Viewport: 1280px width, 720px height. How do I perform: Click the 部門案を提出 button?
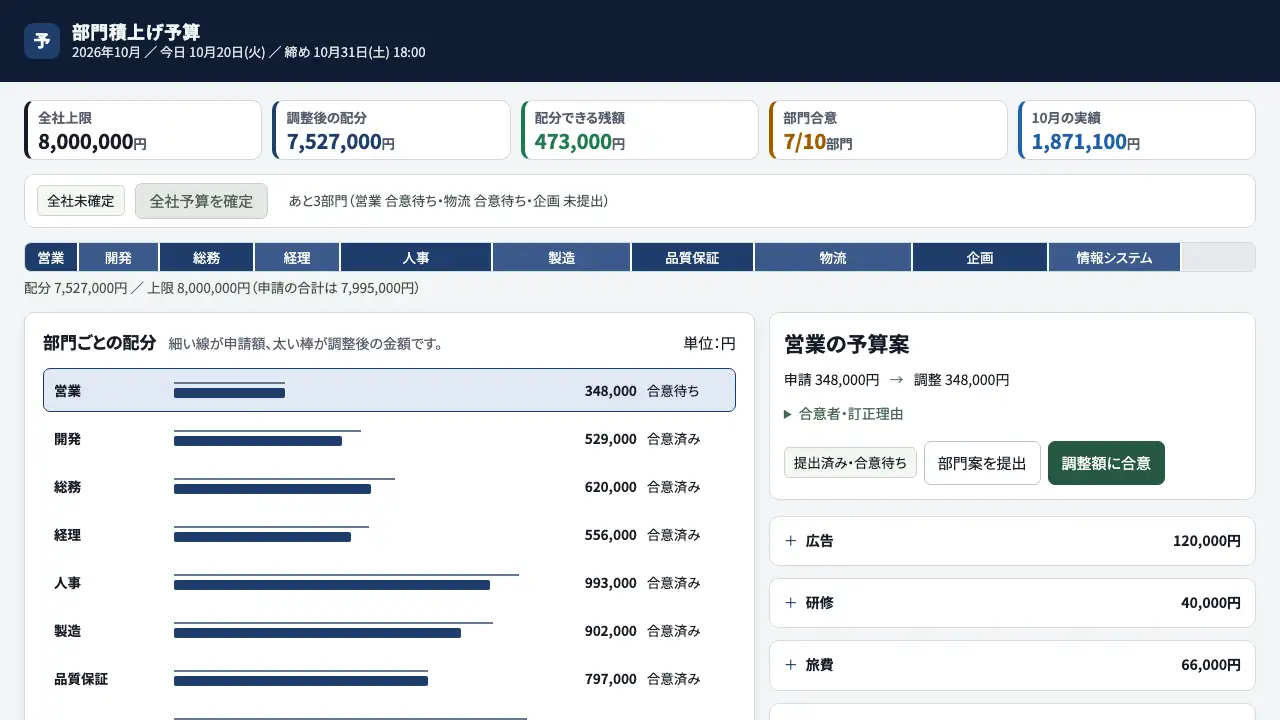982,463
